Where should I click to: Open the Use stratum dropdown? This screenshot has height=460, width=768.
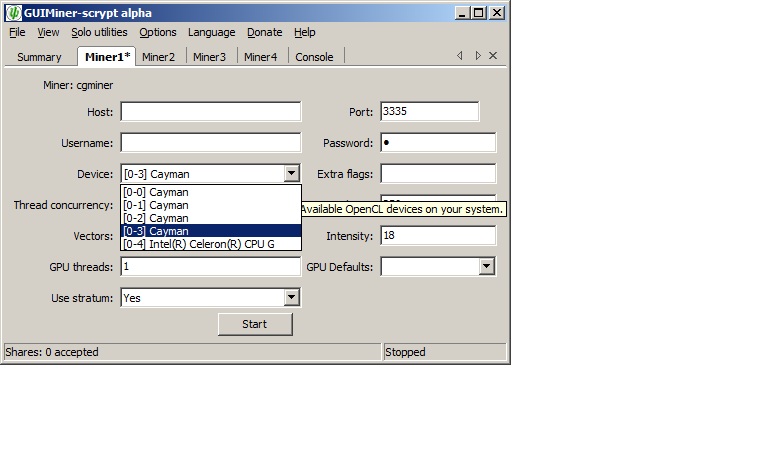(x=291, y=297)
